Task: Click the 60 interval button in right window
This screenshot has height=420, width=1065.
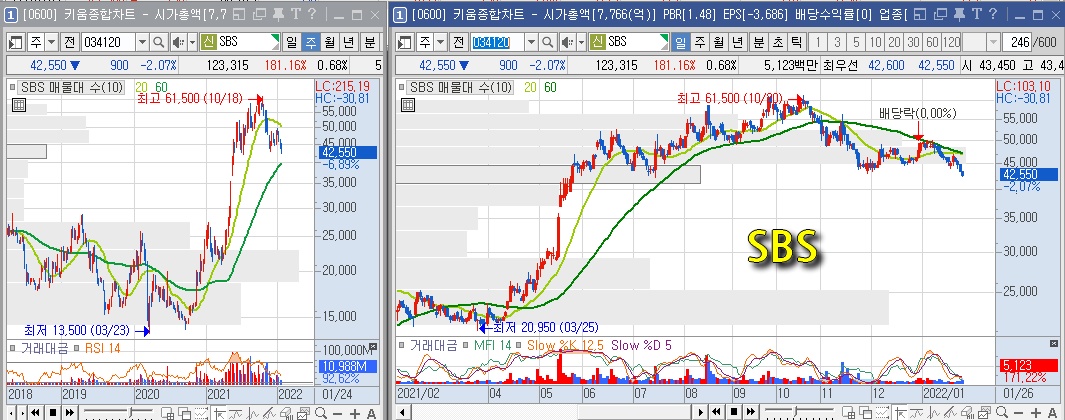Action: (932, 42)
